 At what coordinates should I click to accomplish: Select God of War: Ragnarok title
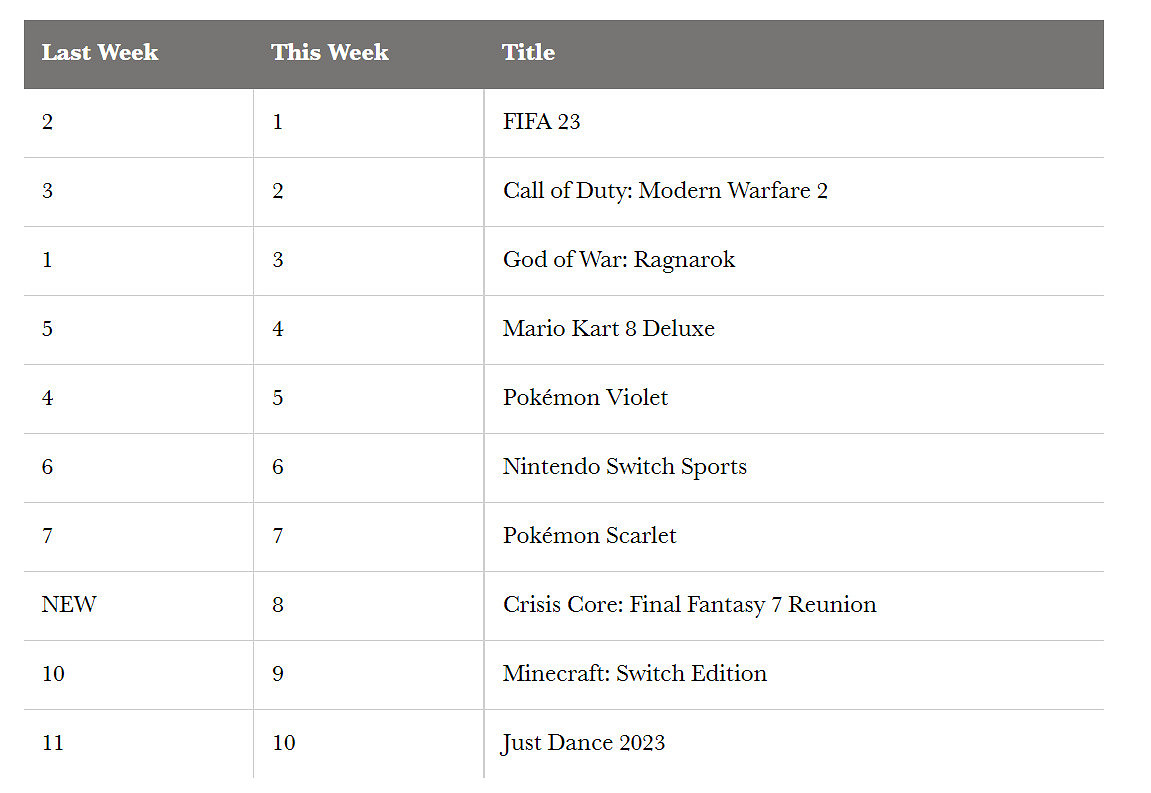click(x=618, y=260)
